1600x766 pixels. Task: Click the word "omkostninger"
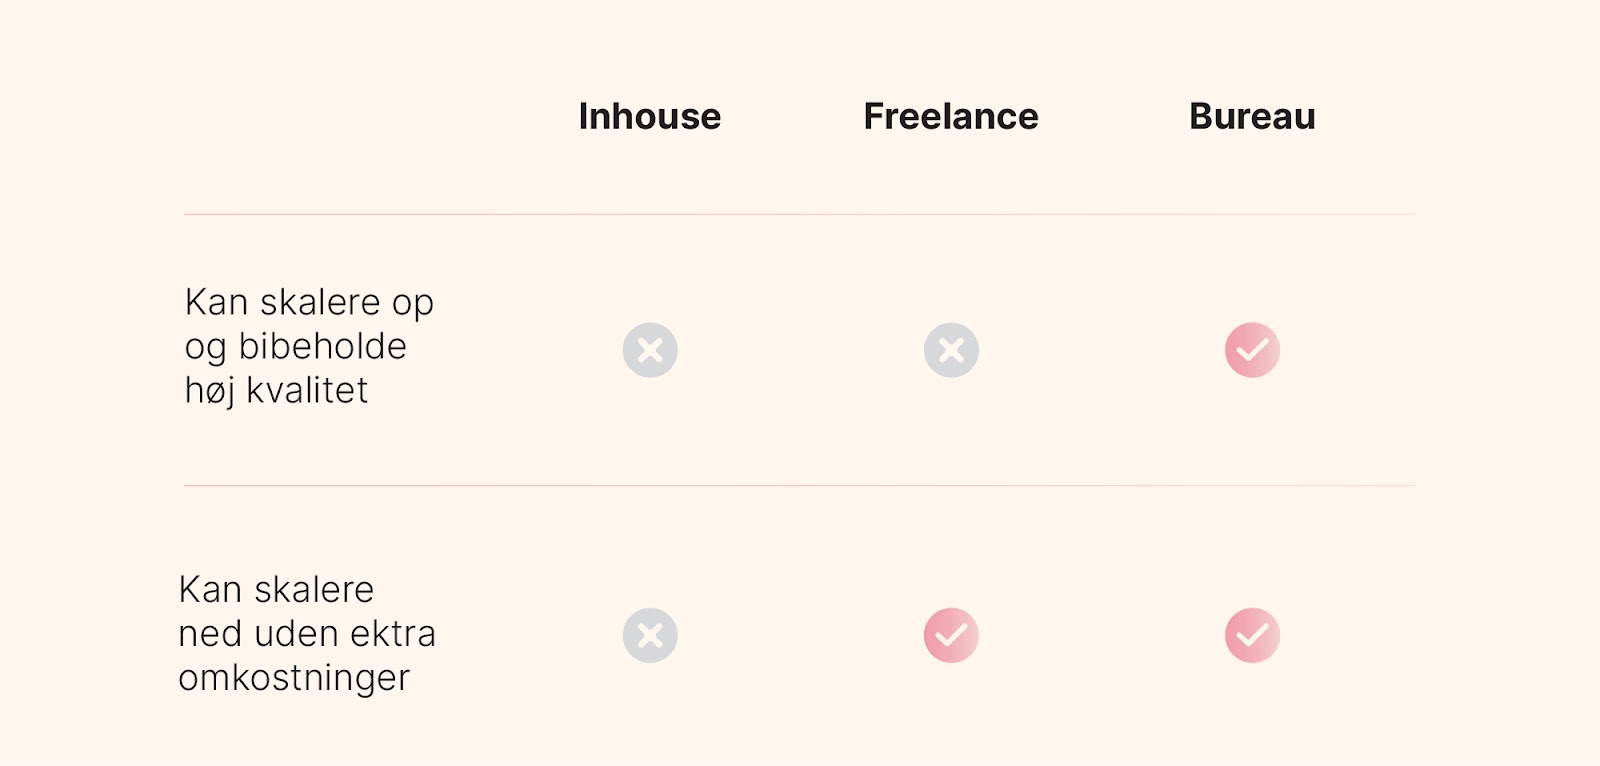pyautogui.click(x=294, y=678)
